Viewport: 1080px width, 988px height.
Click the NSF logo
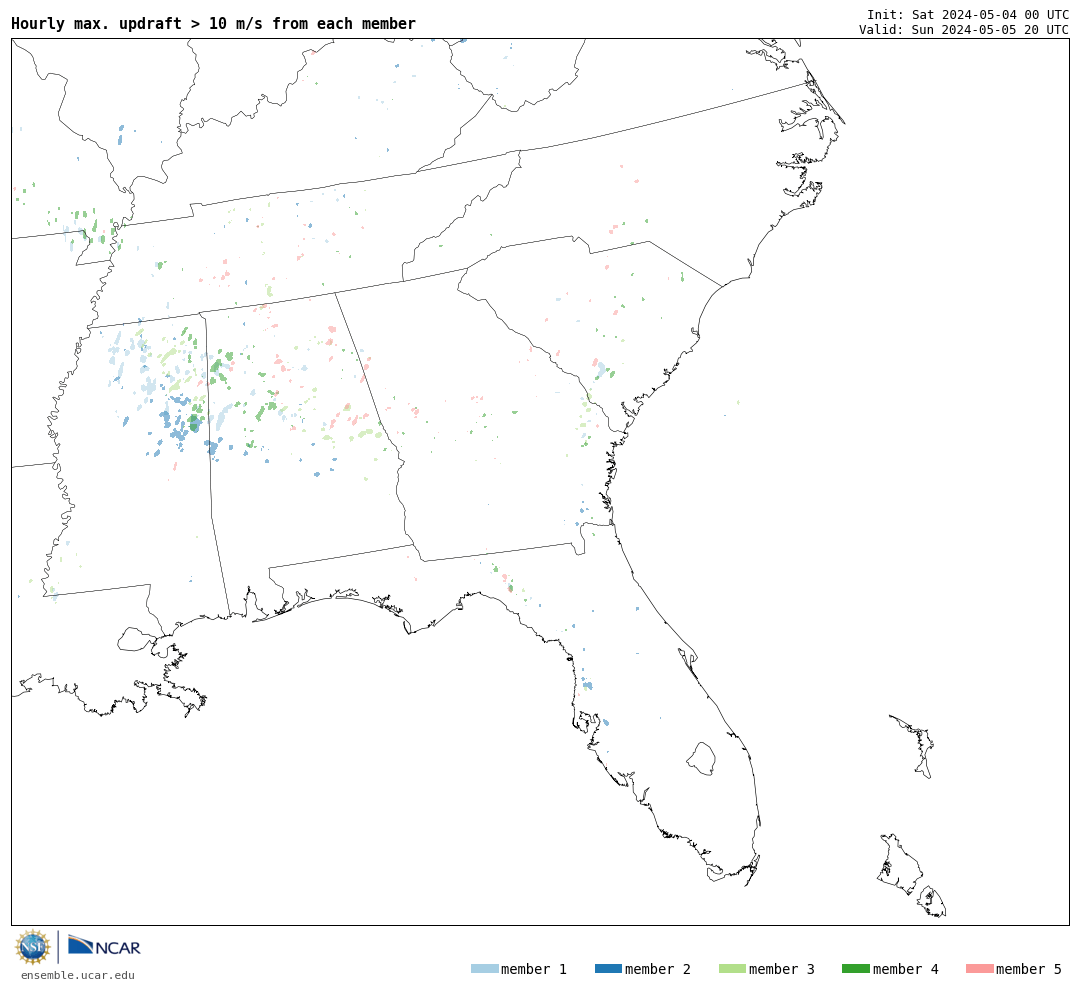(x=32, y=947)
